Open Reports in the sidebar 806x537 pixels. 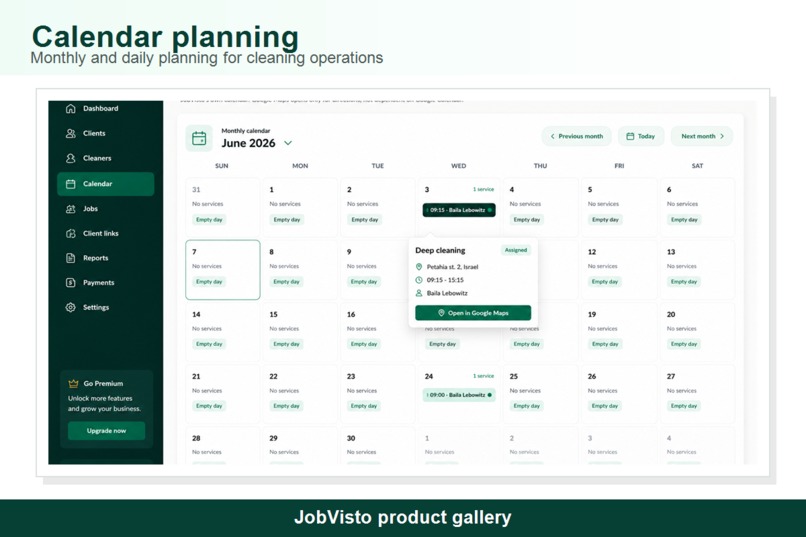pos(106,258)
